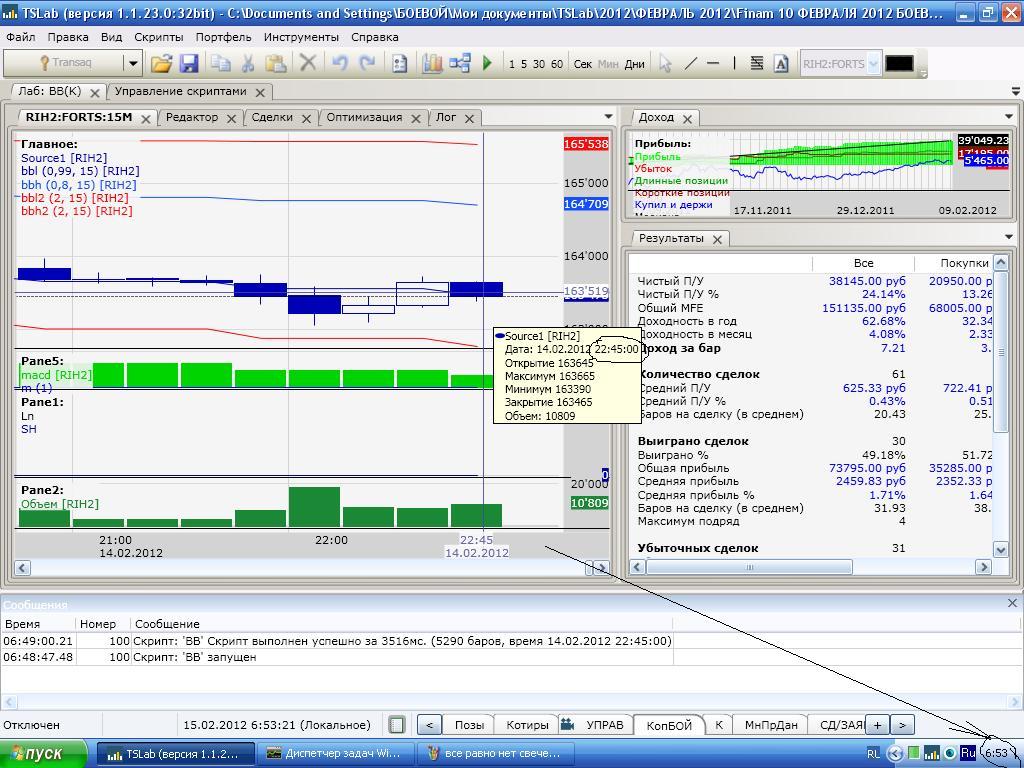Screen dimensions: 1024x768
Task: Select the horizontal line drawing tool
Action: click(713, 63)
